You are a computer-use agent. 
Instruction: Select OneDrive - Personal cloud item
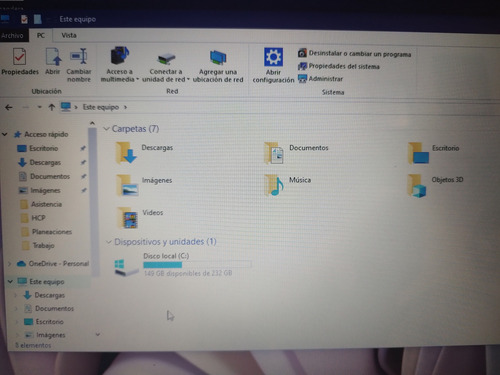(53, 264)
